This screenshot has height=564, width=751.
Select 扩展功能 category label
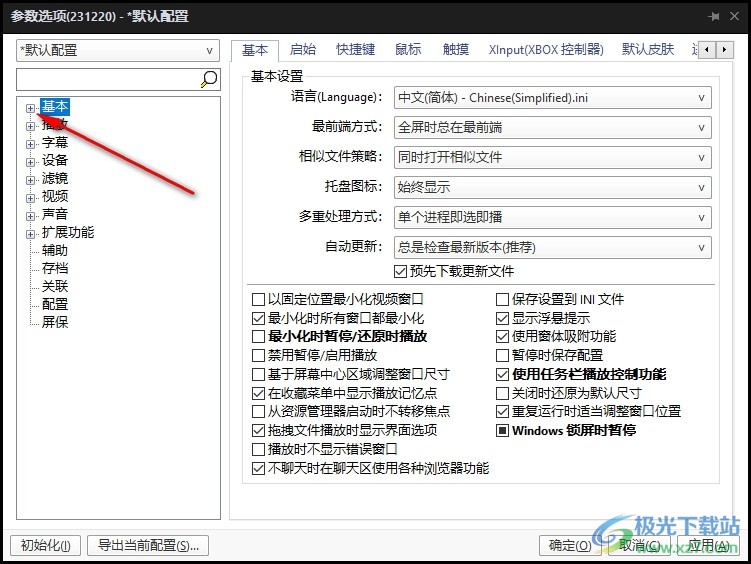tap(68, 233)
